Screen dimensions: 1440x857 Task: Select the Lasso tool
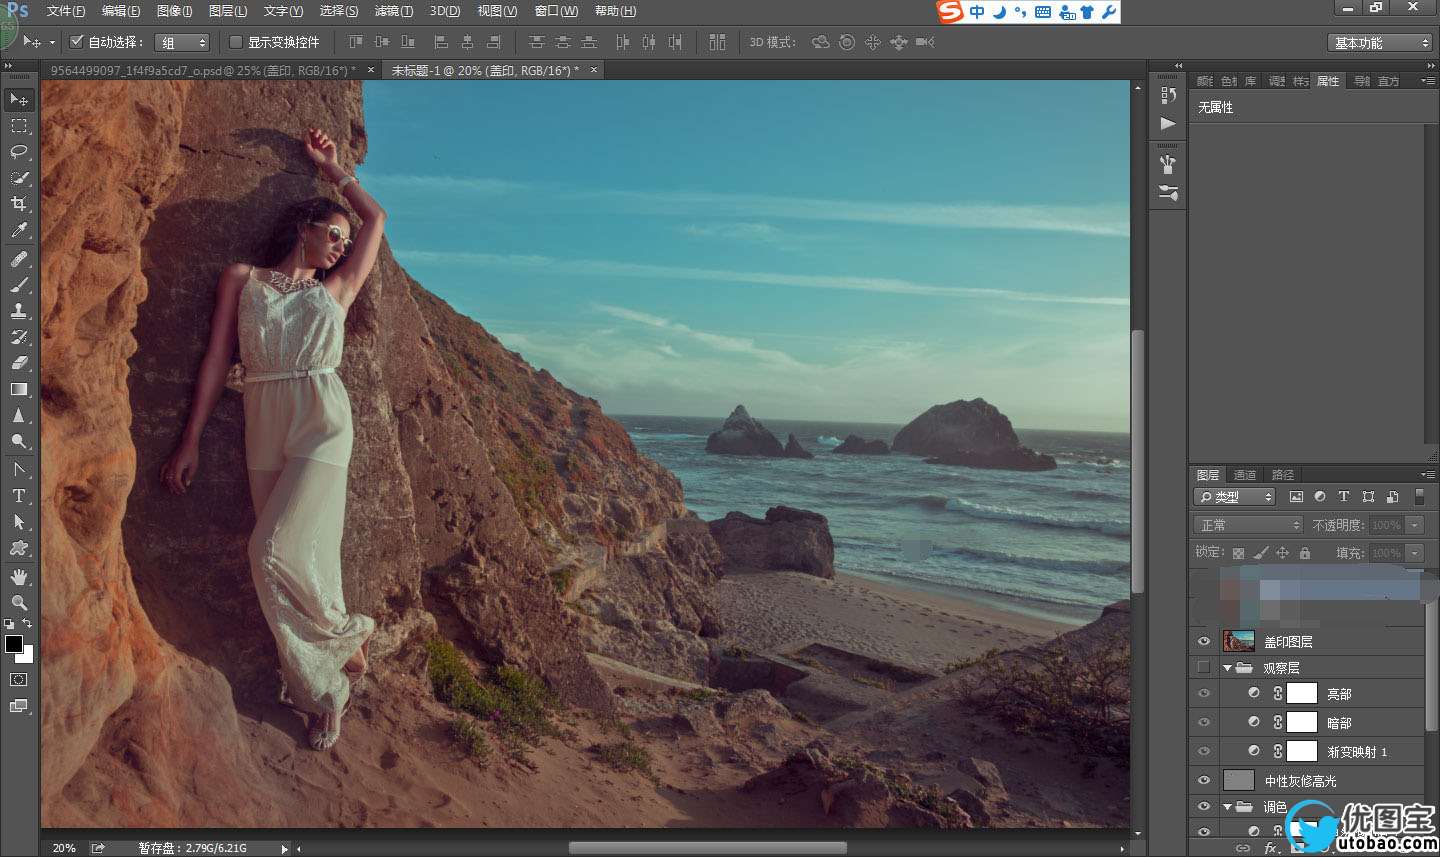tap(19, 152)
